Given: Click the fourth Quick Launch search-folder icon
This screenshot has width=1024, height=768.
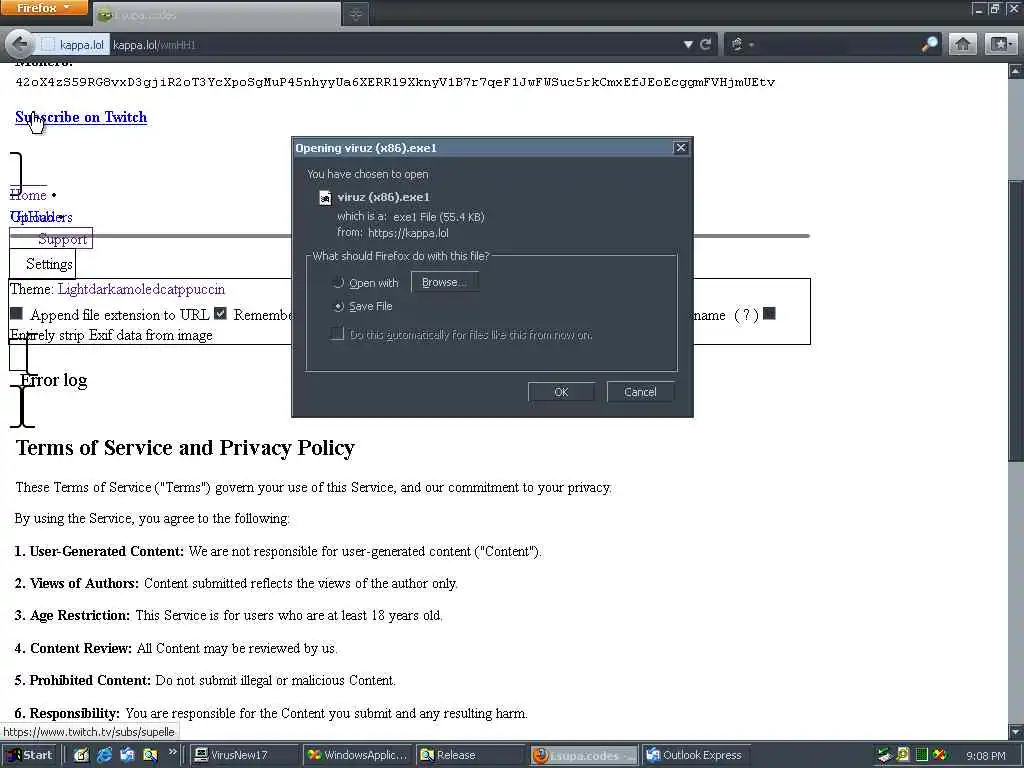Looking at the screenshot, I should tap(150, 755).
